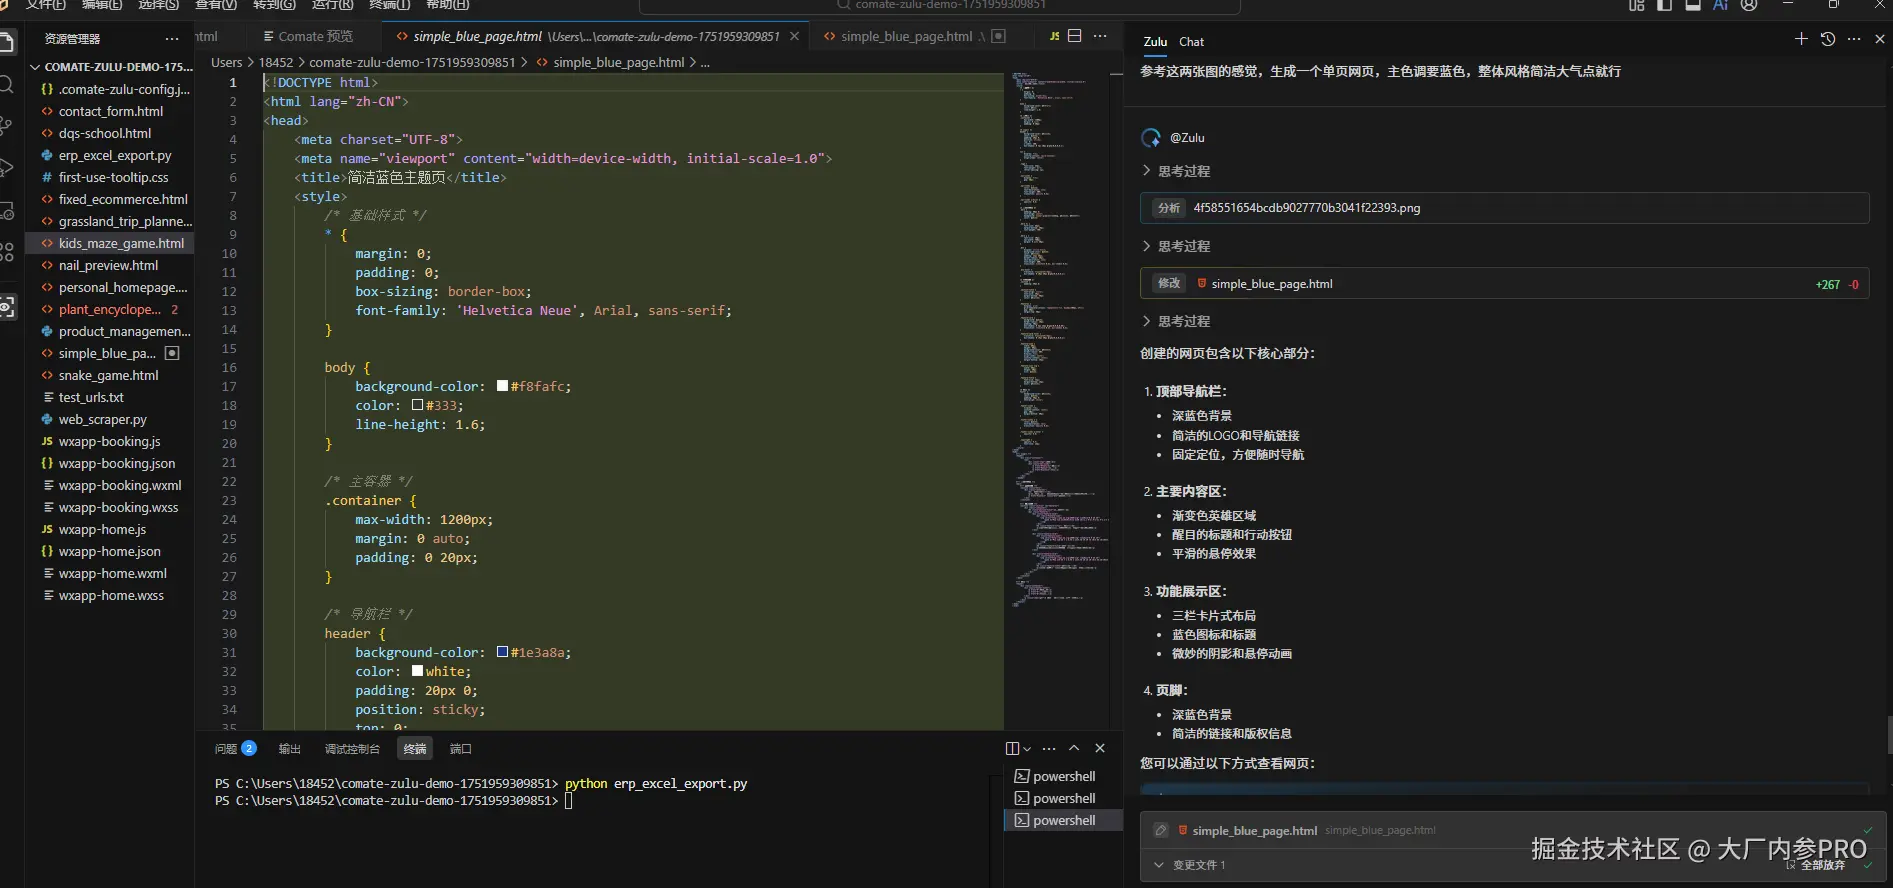Click the #333 color swatch on line 18
This screenshot has width=1893, height=888.
pos(418,405)
